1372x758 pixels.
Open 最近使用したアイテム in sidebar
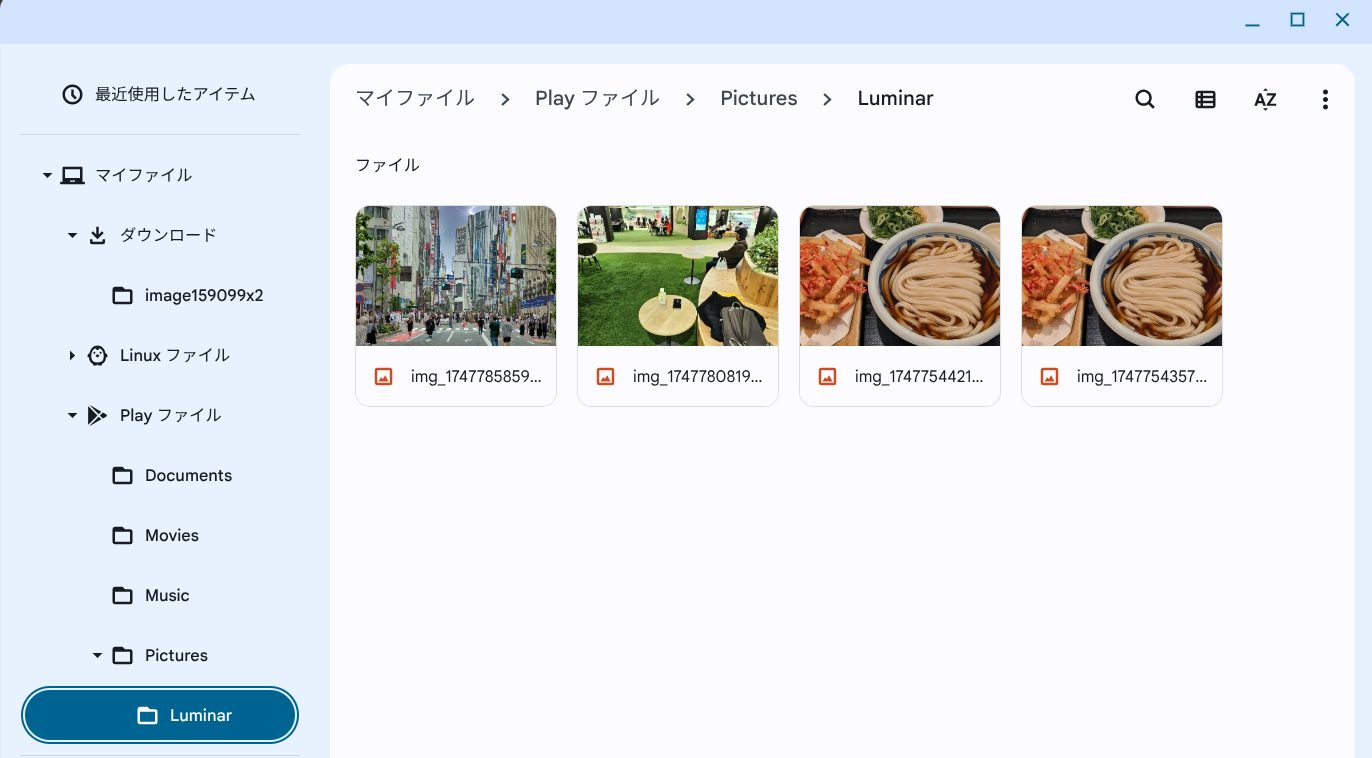[x=175, y=95]
